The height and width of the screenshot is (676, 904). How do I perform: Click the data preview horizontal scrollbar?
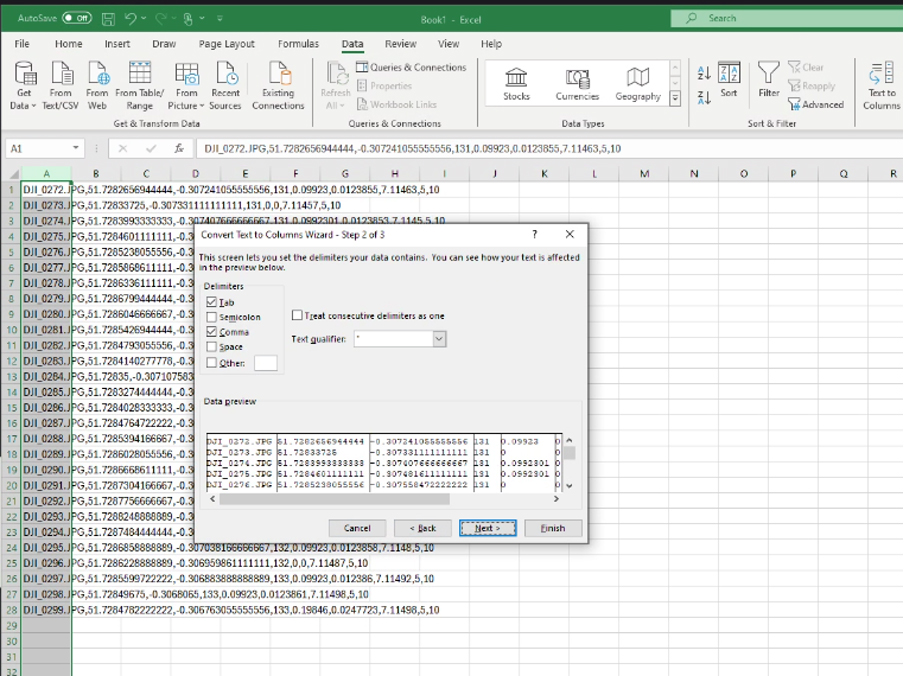coord(334,499)
